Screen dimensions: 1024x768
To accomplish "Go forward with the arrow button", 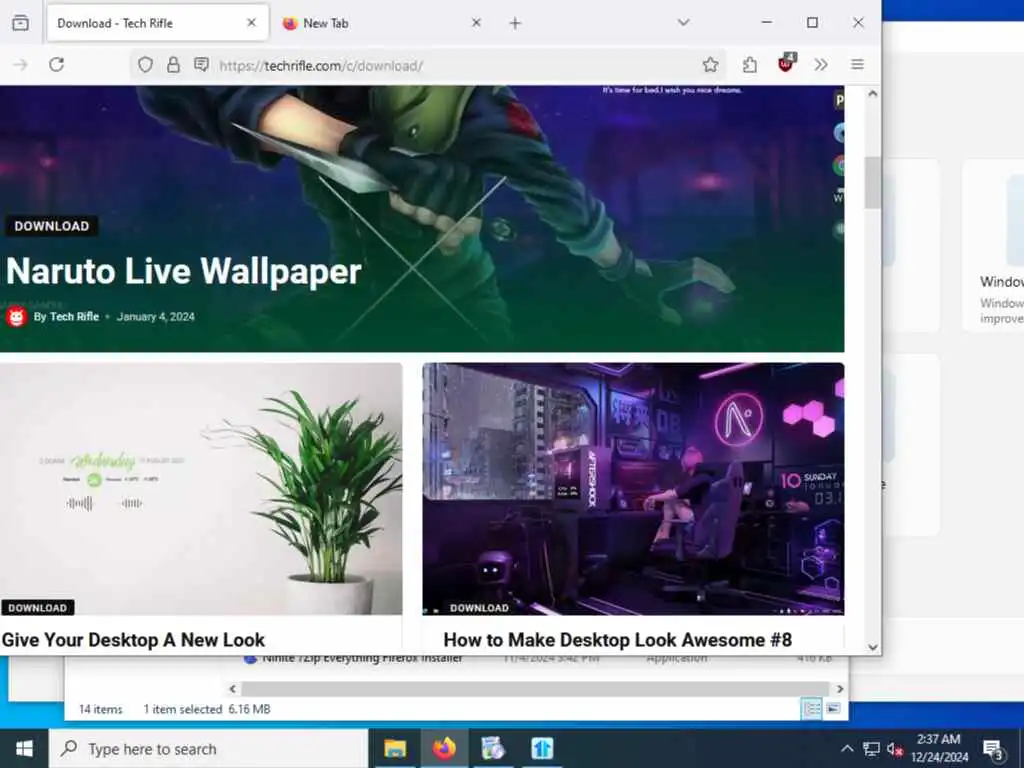I will point(20,65).
